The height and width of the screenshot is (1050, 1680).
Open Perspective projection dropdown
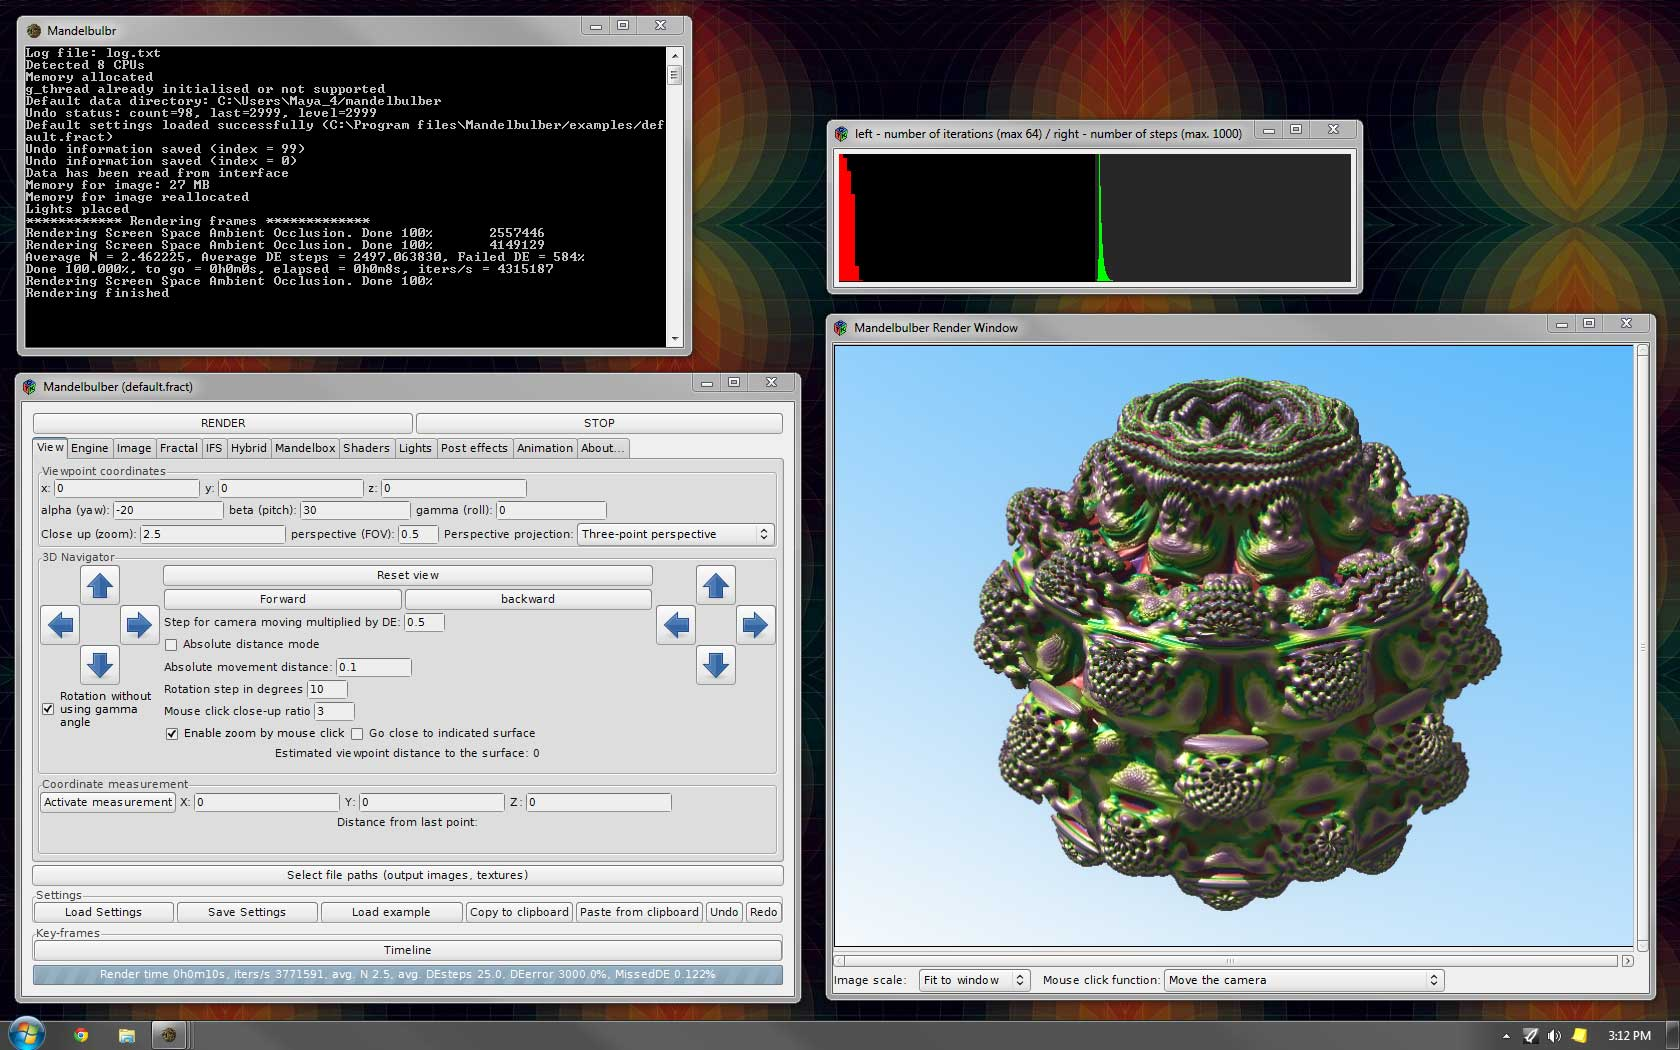pos(676,534)
